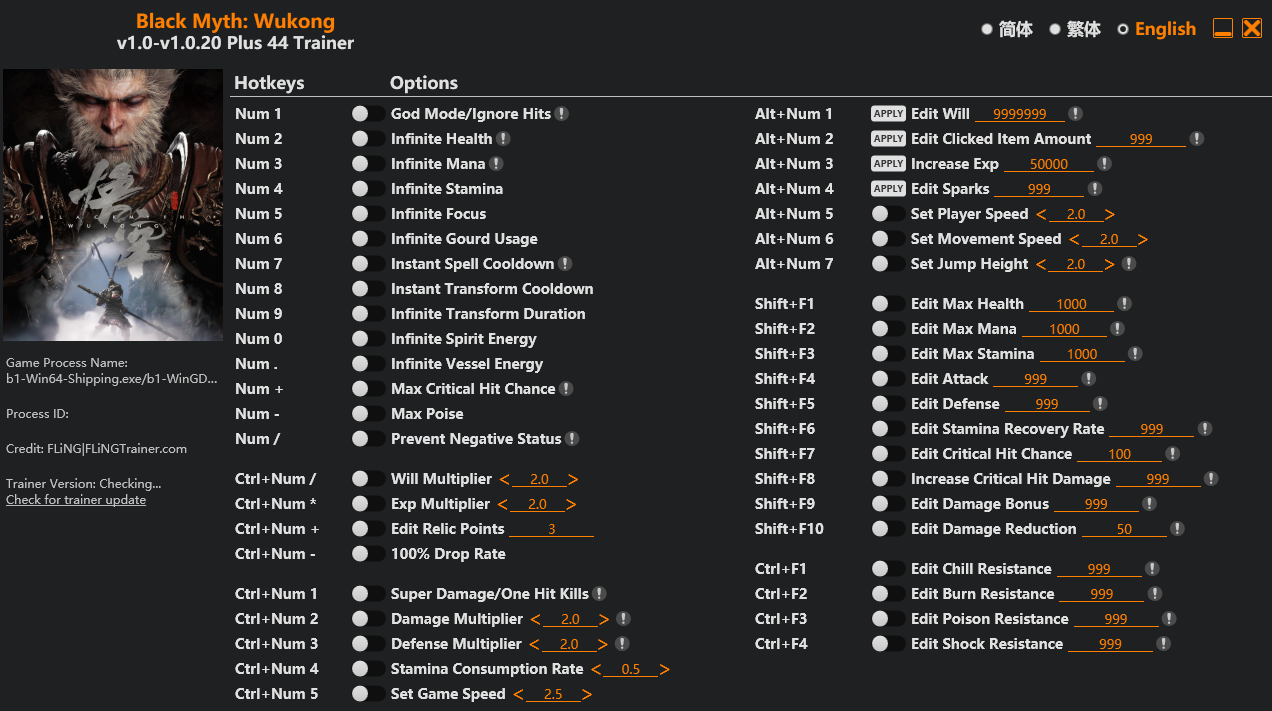
Task: Click info icon next to Instant Spell Cooldown
Action: (x=565, y=264)
